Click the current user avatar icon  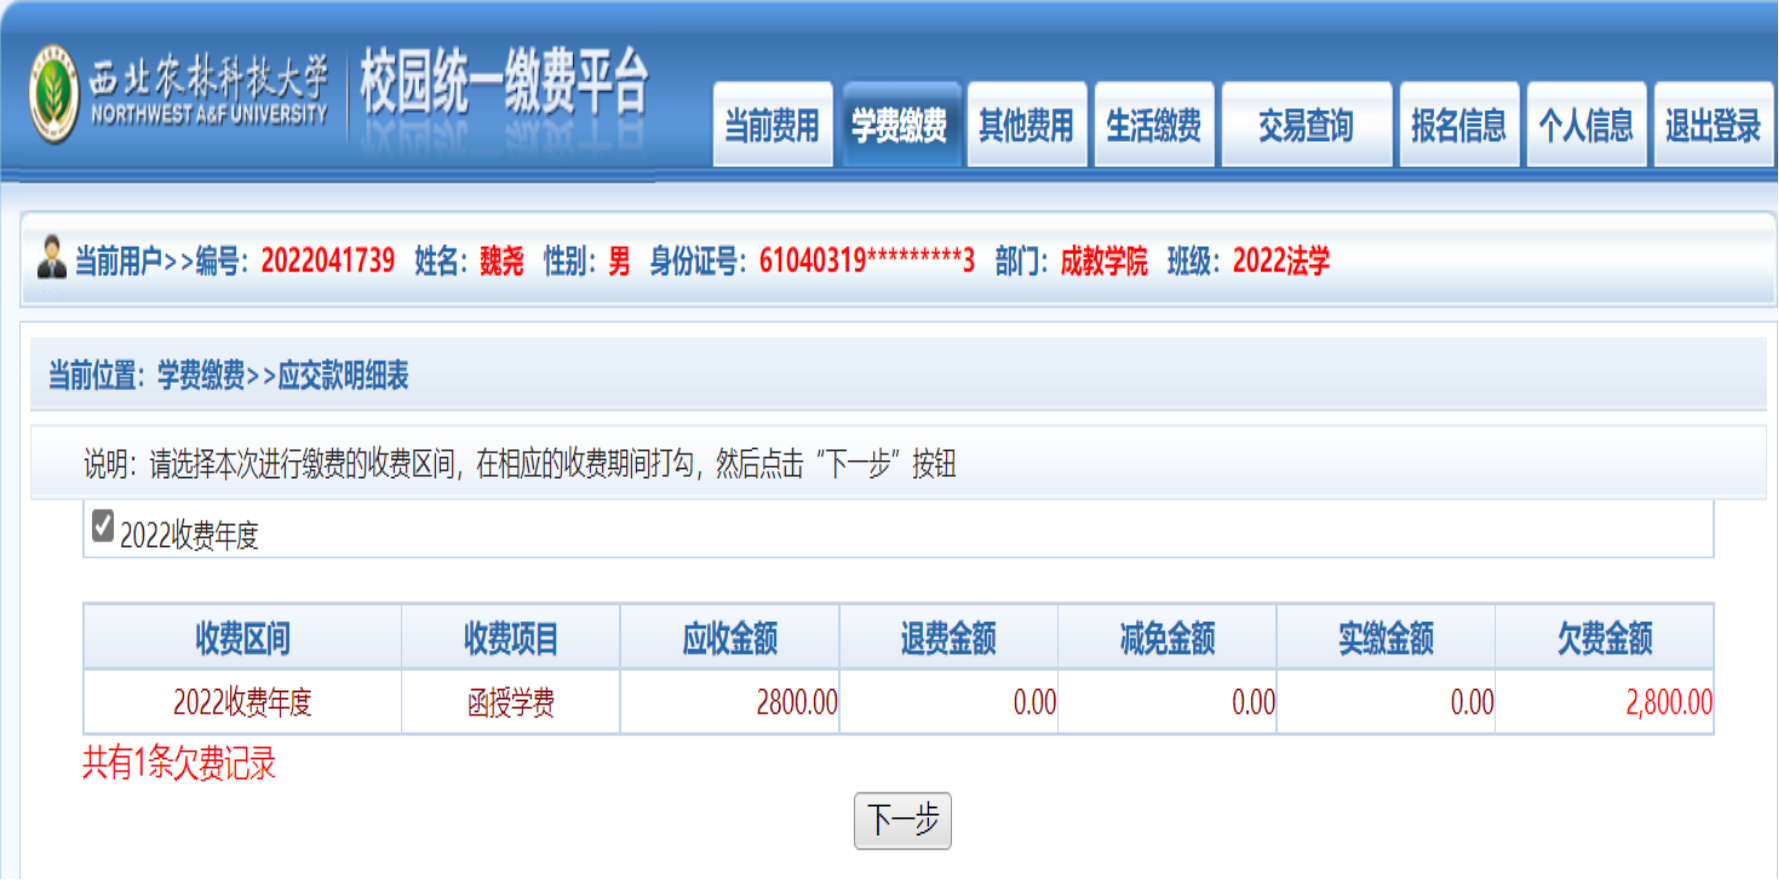[51, 258]
